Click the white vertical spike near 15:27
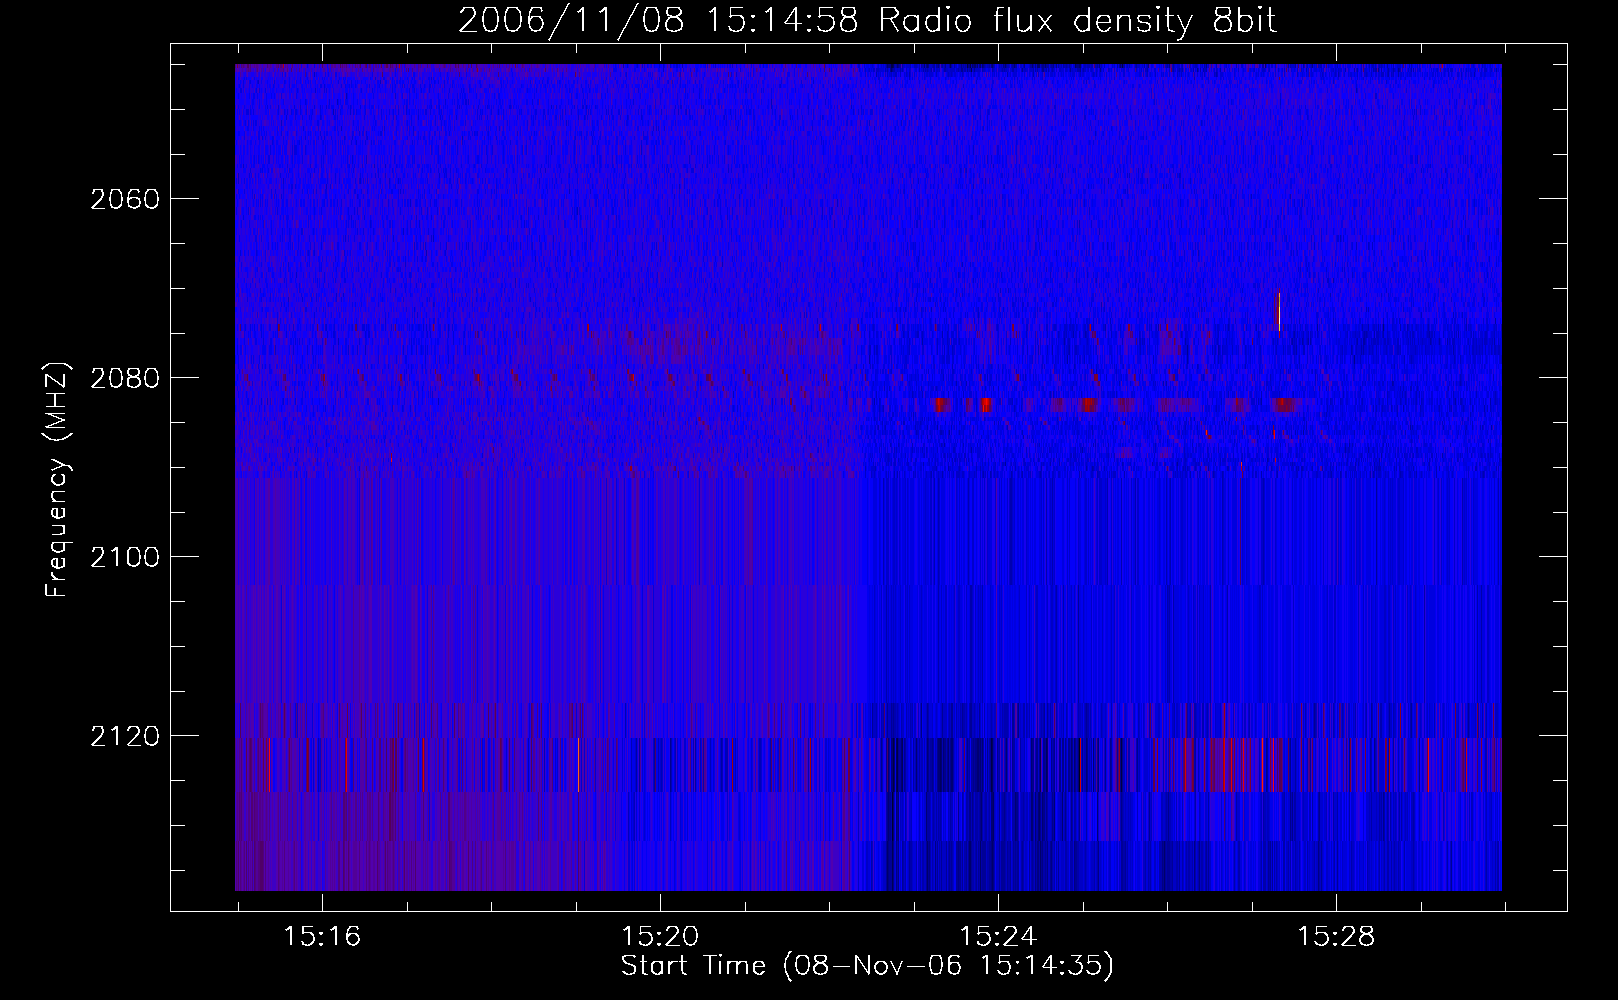1618x1000 pixels. pos(1278,311)
